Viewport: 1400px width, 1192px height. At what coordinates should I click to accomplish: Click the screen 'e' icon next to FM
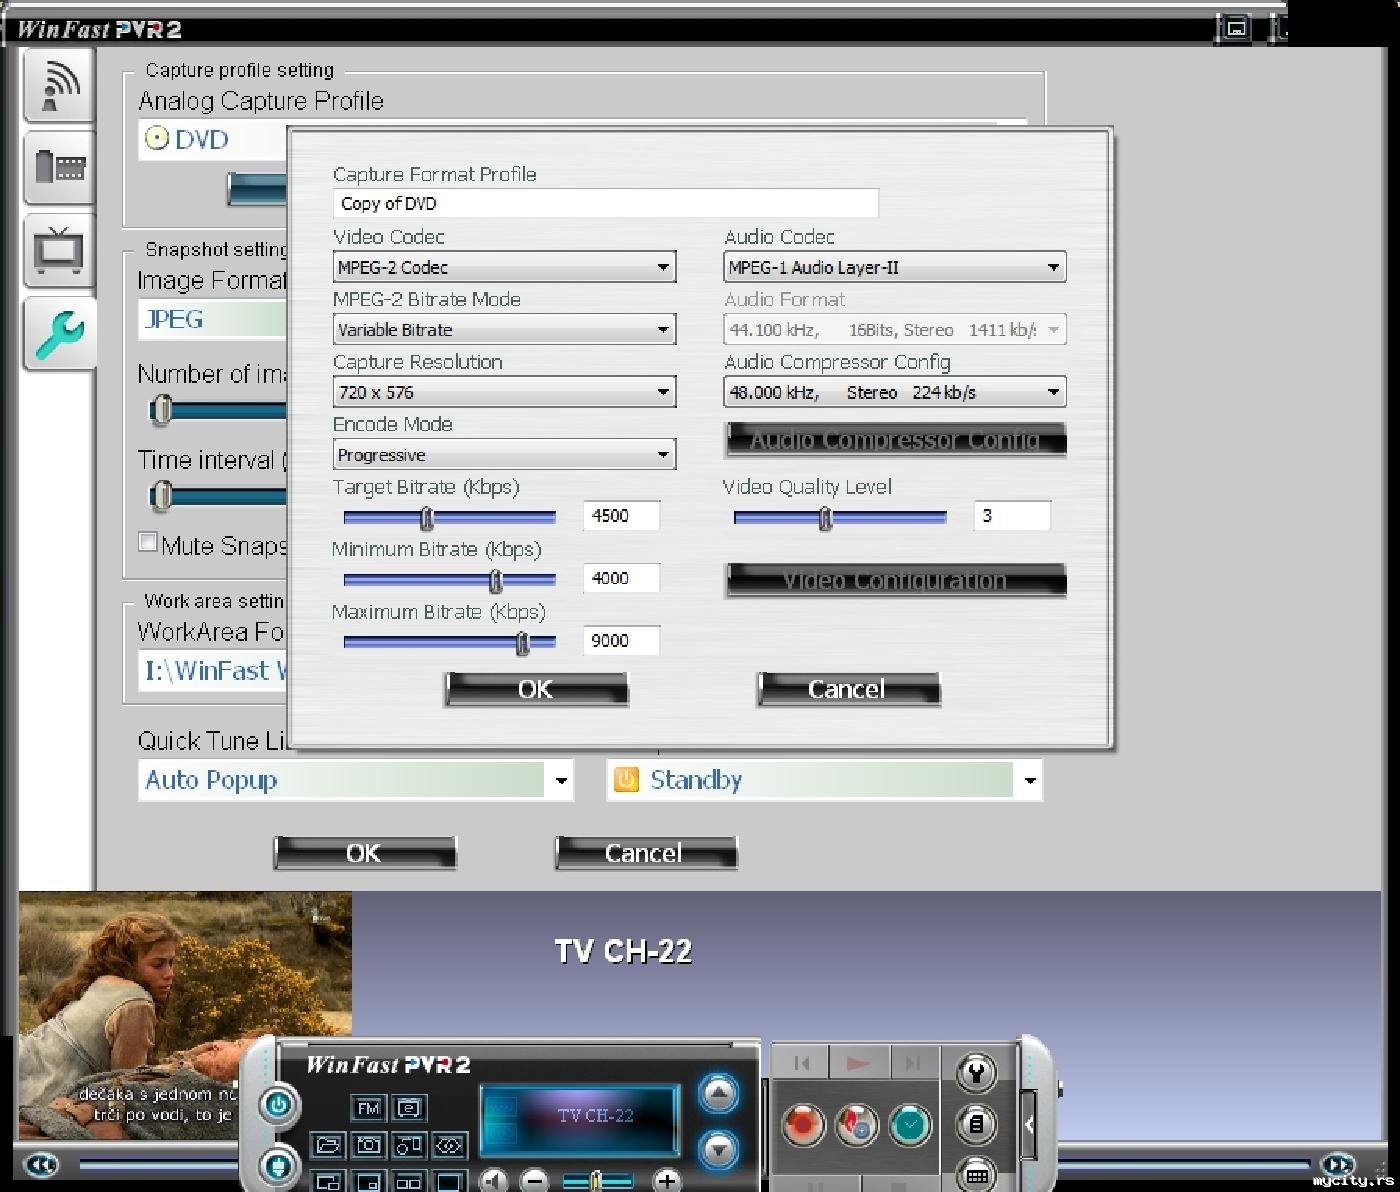pyautogui.click(x=409, y=1108)
